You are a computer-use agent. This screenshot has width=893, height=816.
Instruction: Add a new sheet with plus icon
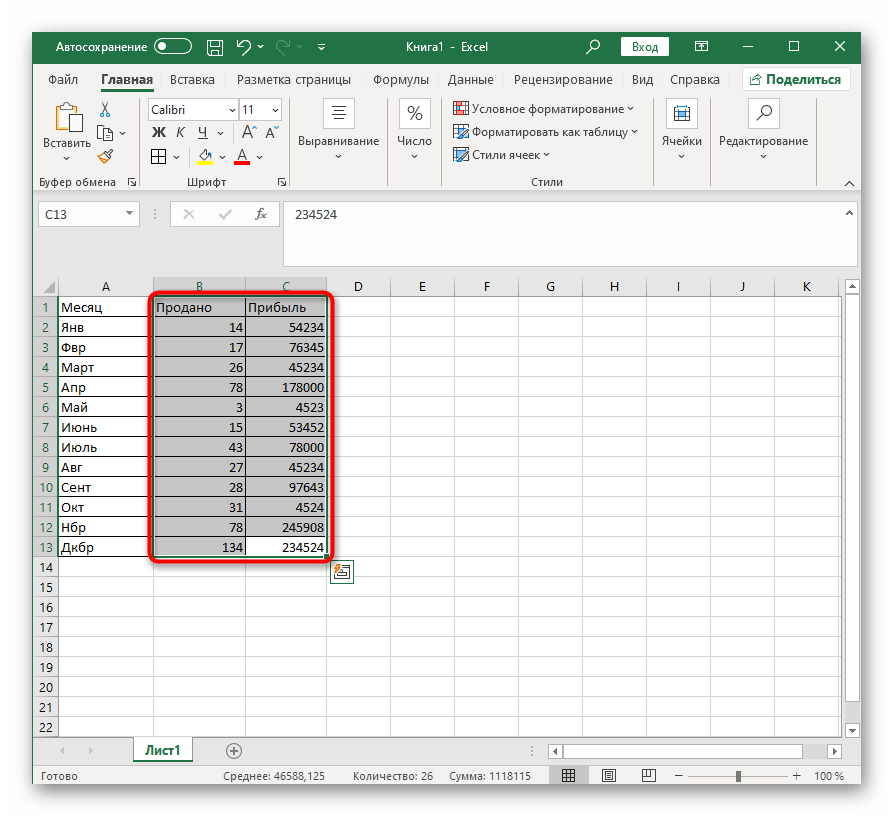pyautogui.click(x=234, y=750)
